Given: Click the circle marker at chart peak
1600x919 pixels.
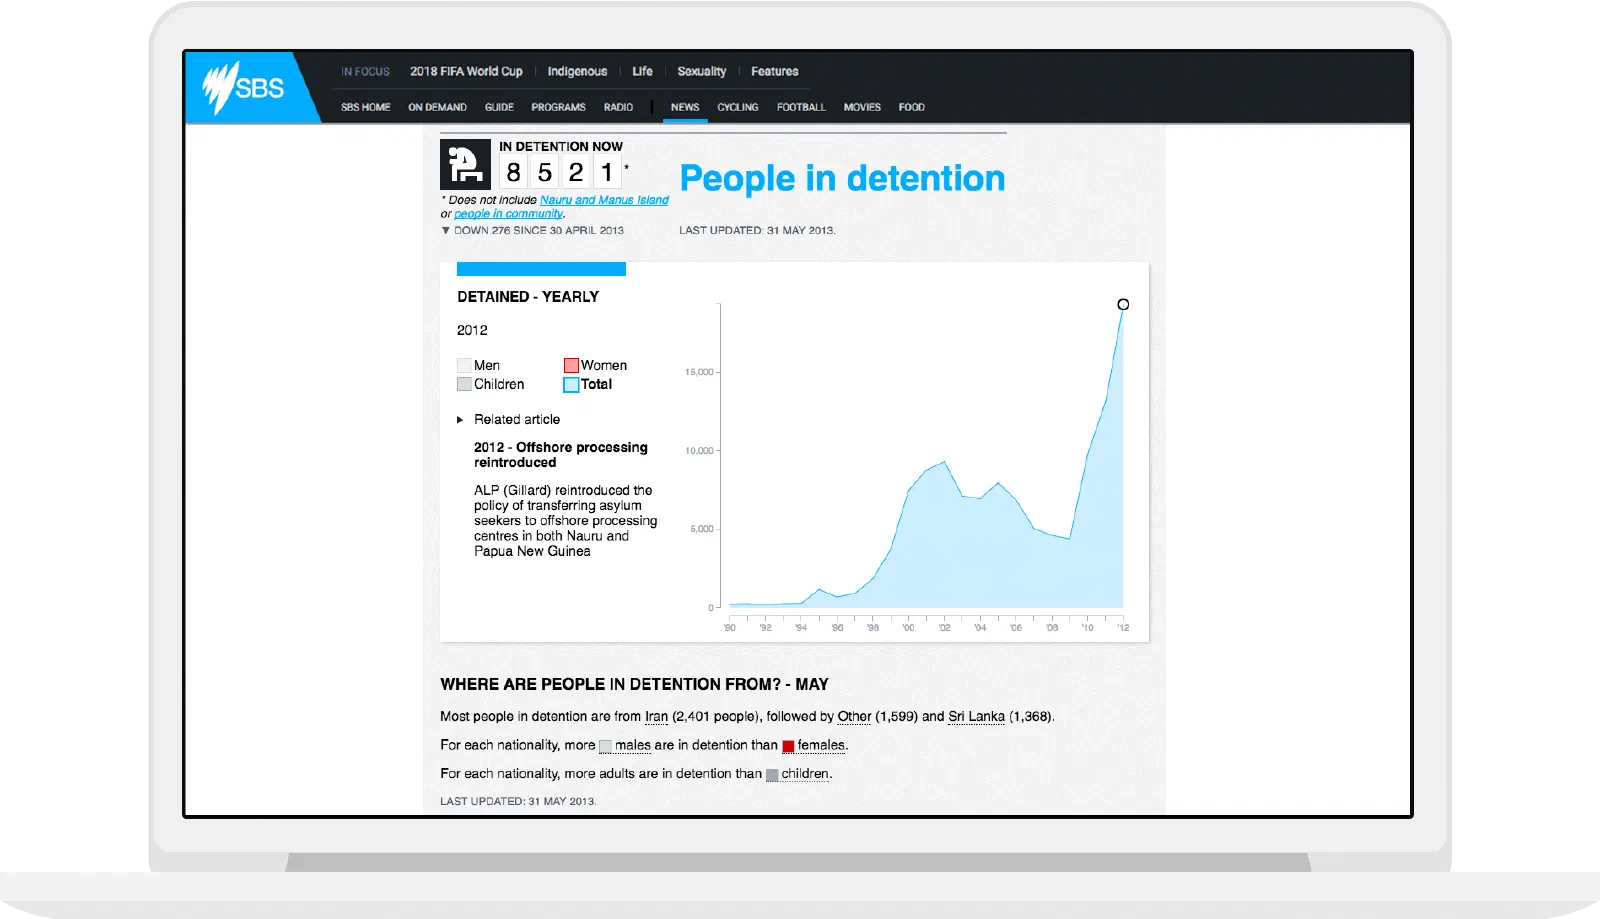Looking at the screenshot, I should pyautogui.click(x=1123, y=304).
